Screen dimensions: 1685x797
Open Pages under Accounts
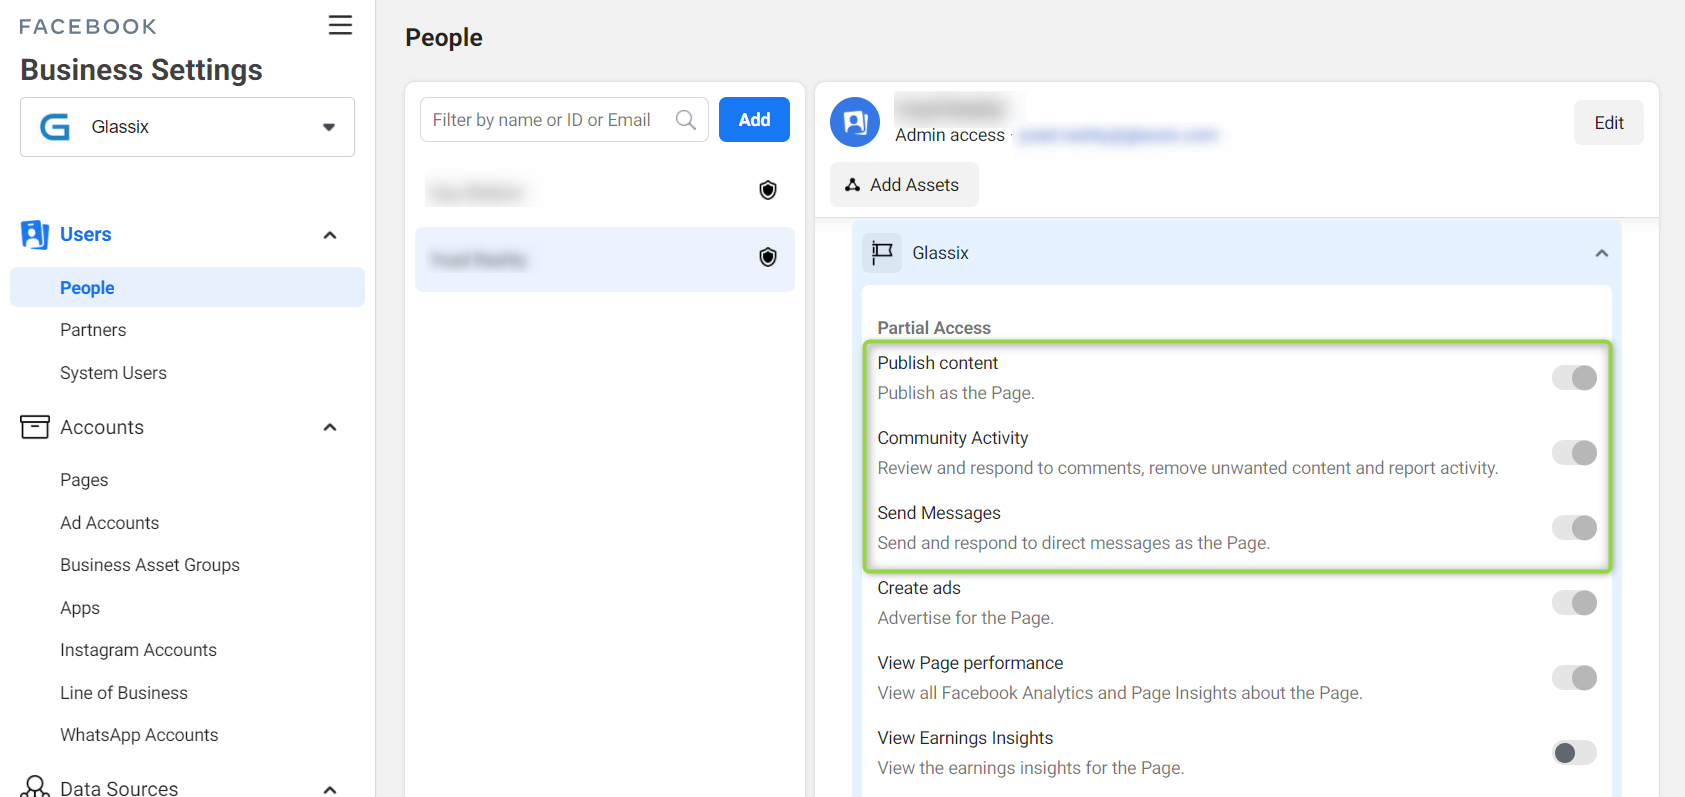[84, 480]
